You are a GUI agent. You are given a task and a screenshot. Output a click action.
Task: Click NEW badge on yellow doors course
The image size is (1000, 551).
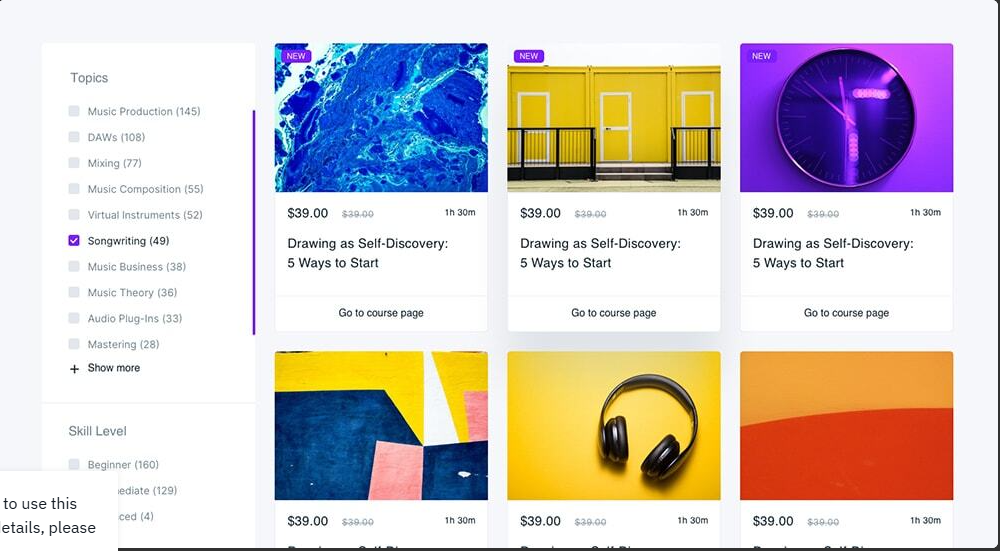click(529, 56)
